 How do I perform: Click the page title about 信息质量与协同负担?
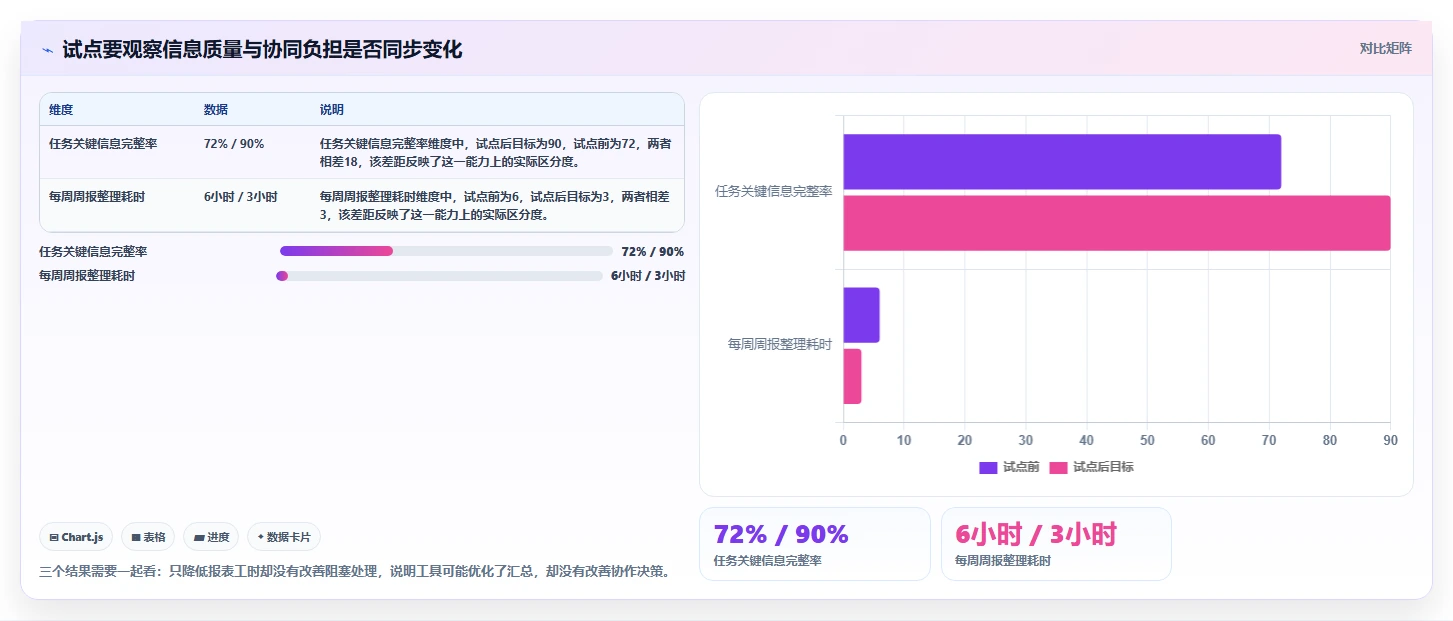point(262,50)
